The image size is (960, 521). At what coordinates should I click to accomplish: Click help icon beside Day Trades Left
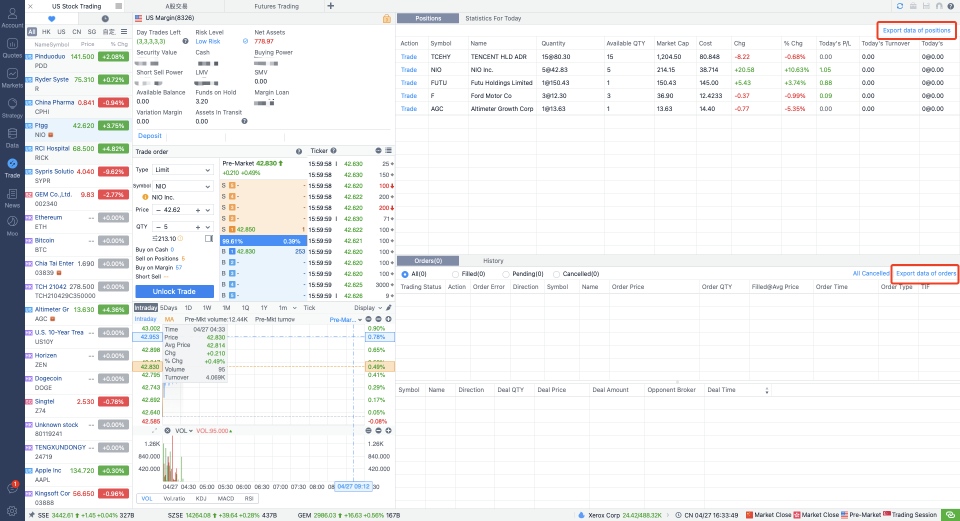click(x=186, y=42)
